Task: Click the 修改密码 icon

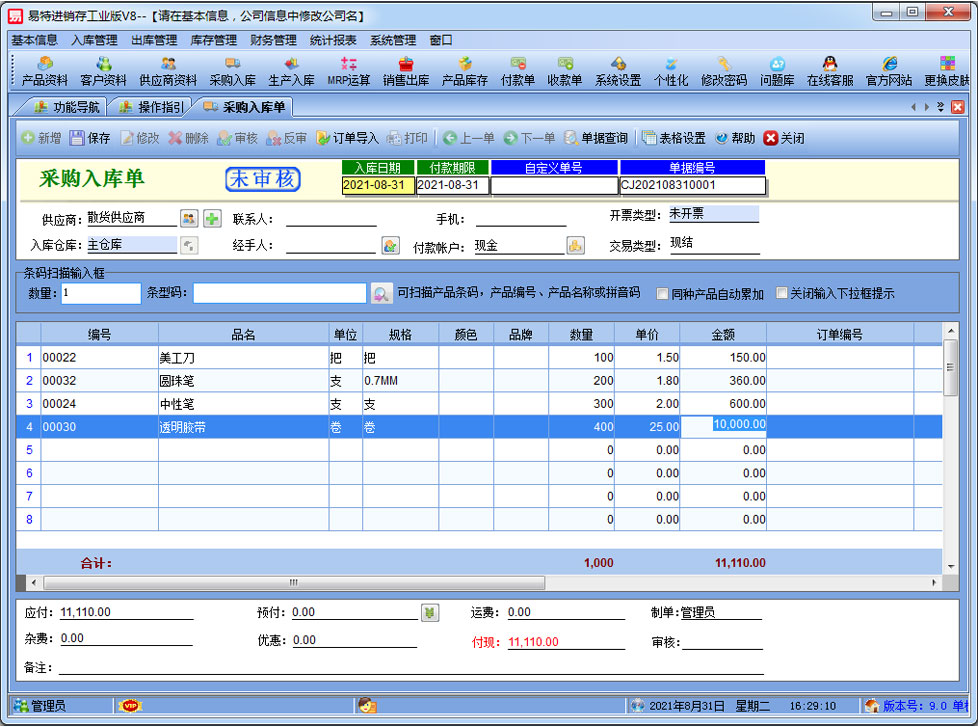Action: pos(723,71)
